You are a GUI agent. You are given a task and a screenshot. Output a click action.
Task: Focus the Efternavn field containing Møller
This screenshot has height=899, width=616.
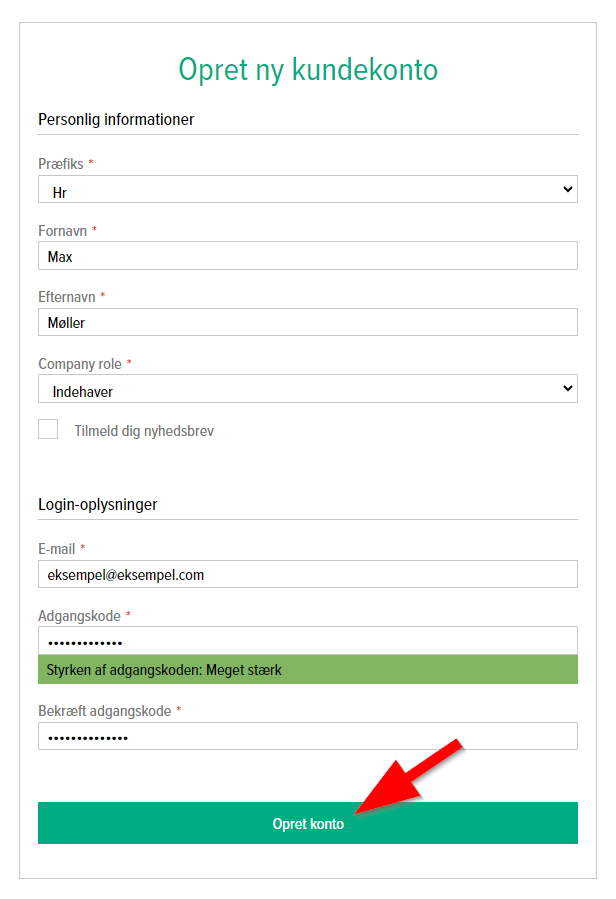[x=307, y=322]
